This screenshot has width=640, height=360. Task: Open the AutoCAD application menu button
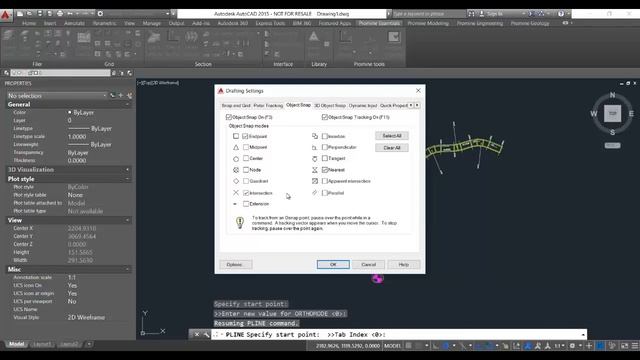click(5, 15)
